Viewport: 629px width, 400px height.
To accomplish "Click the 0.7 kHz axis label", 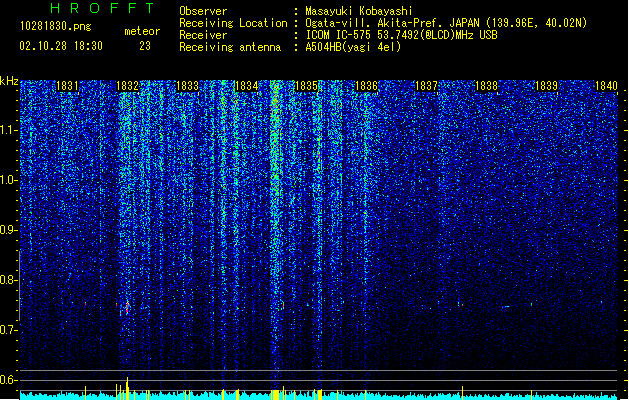I will pyautogui.click(x=8, y=330).
